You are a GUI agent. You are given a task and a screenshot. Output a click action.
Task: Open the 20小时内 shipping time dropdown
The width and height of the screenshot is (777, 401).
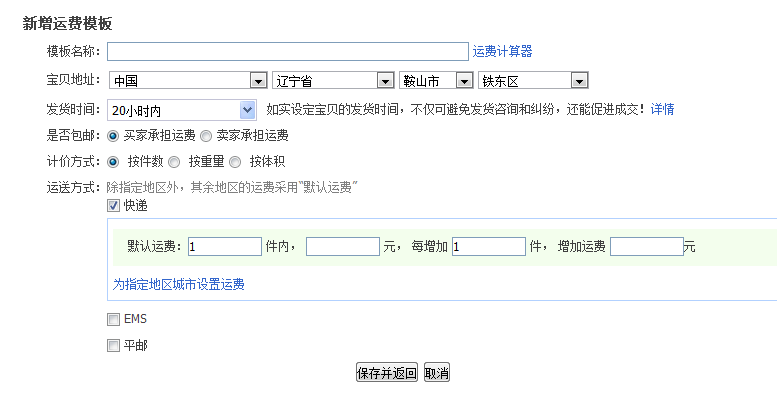tap(182, 110)
